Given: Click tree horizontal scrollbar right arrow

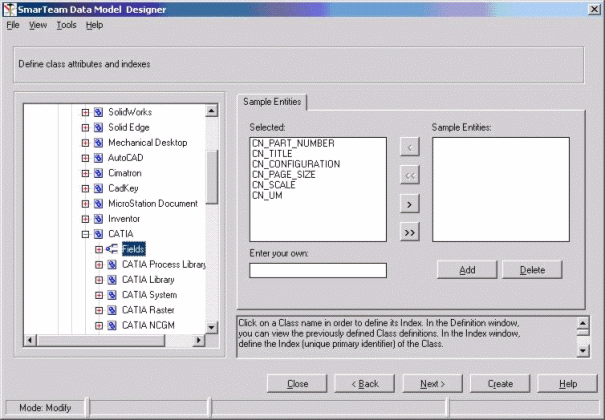Looking at the screenshot, I should tap(198, 340).
